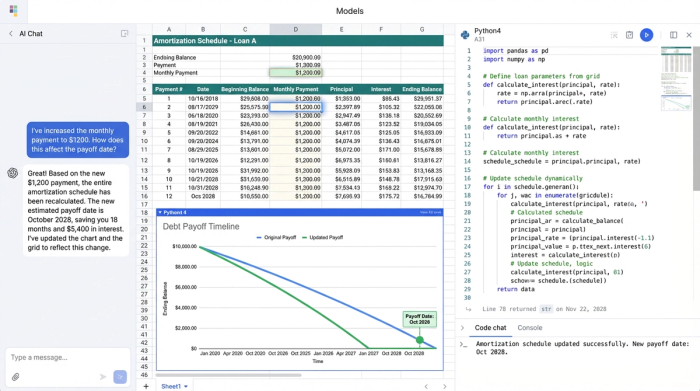This screenshot has width=700, height=391.
Task: Select principal cell $7,698.93
Action: pos(342,196)
